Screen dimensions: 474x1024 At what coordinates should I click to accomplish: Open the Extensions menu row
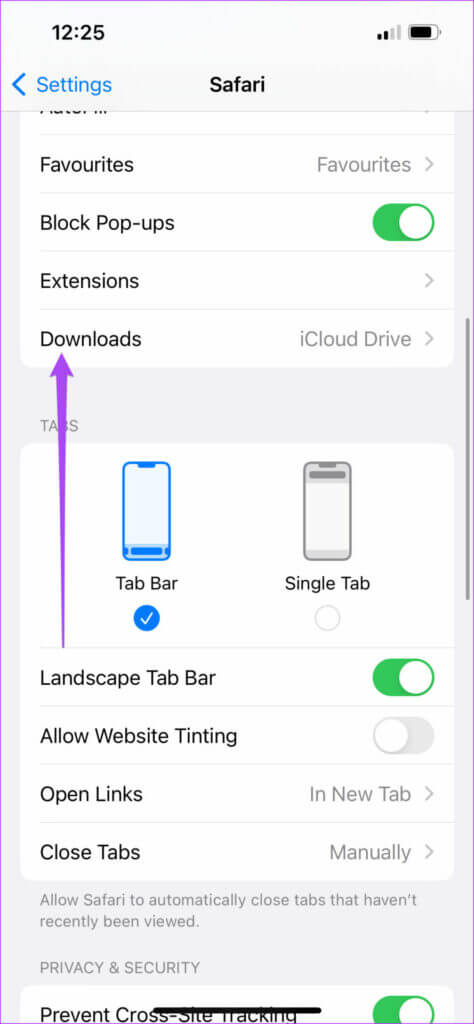(237, 281)
